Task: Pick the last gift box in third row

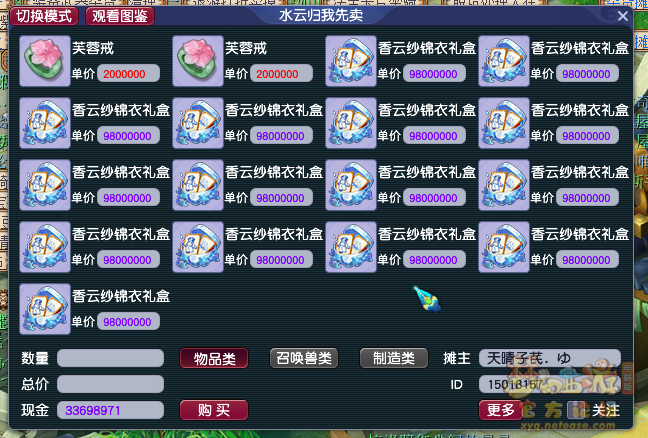Action: tap(503, 185)
